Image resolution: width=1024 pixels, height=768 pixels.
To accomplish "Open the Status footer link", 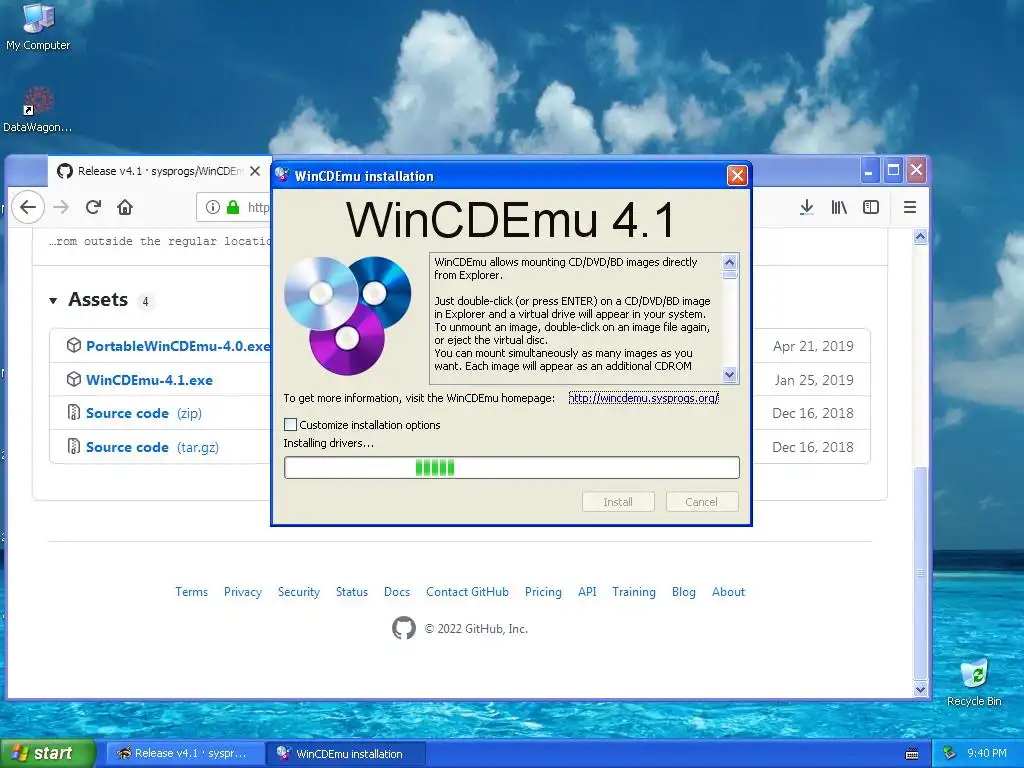I will tap(352, 592).
